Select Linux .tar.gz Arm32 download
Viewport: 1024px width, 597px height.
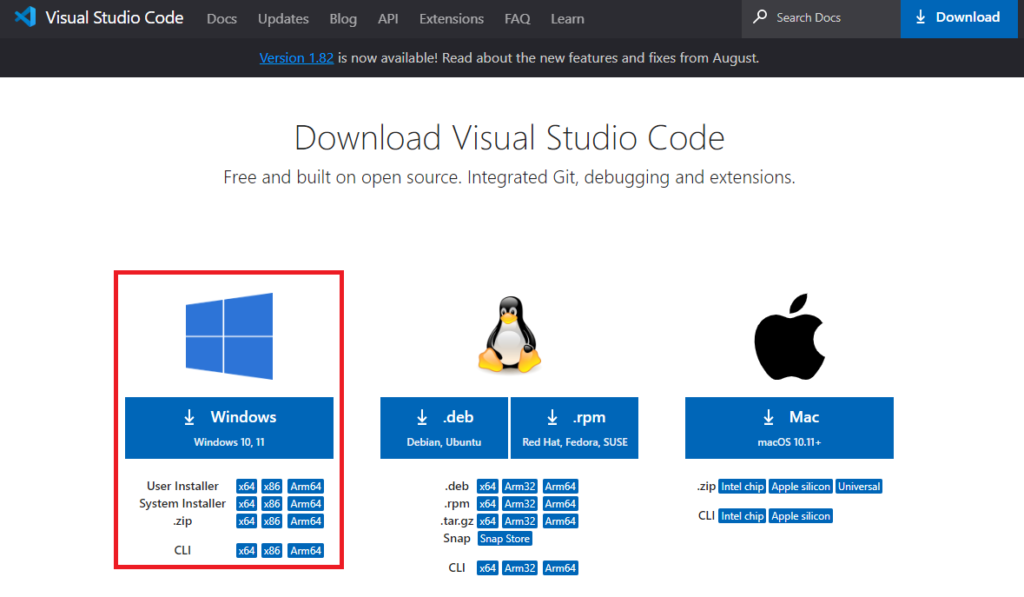520,521
